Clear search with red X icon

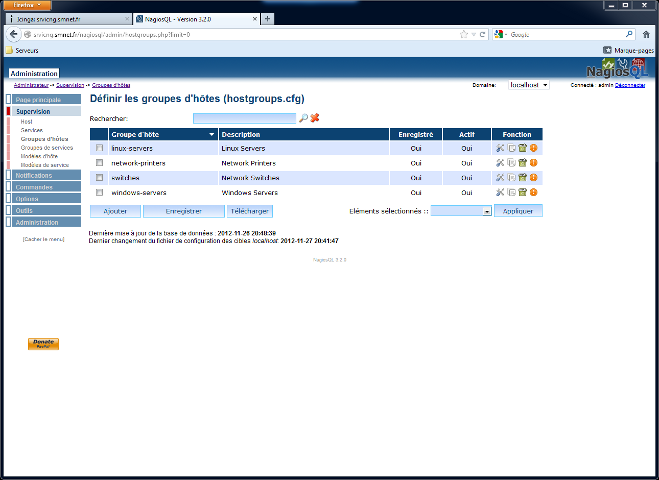click(315, 118)
